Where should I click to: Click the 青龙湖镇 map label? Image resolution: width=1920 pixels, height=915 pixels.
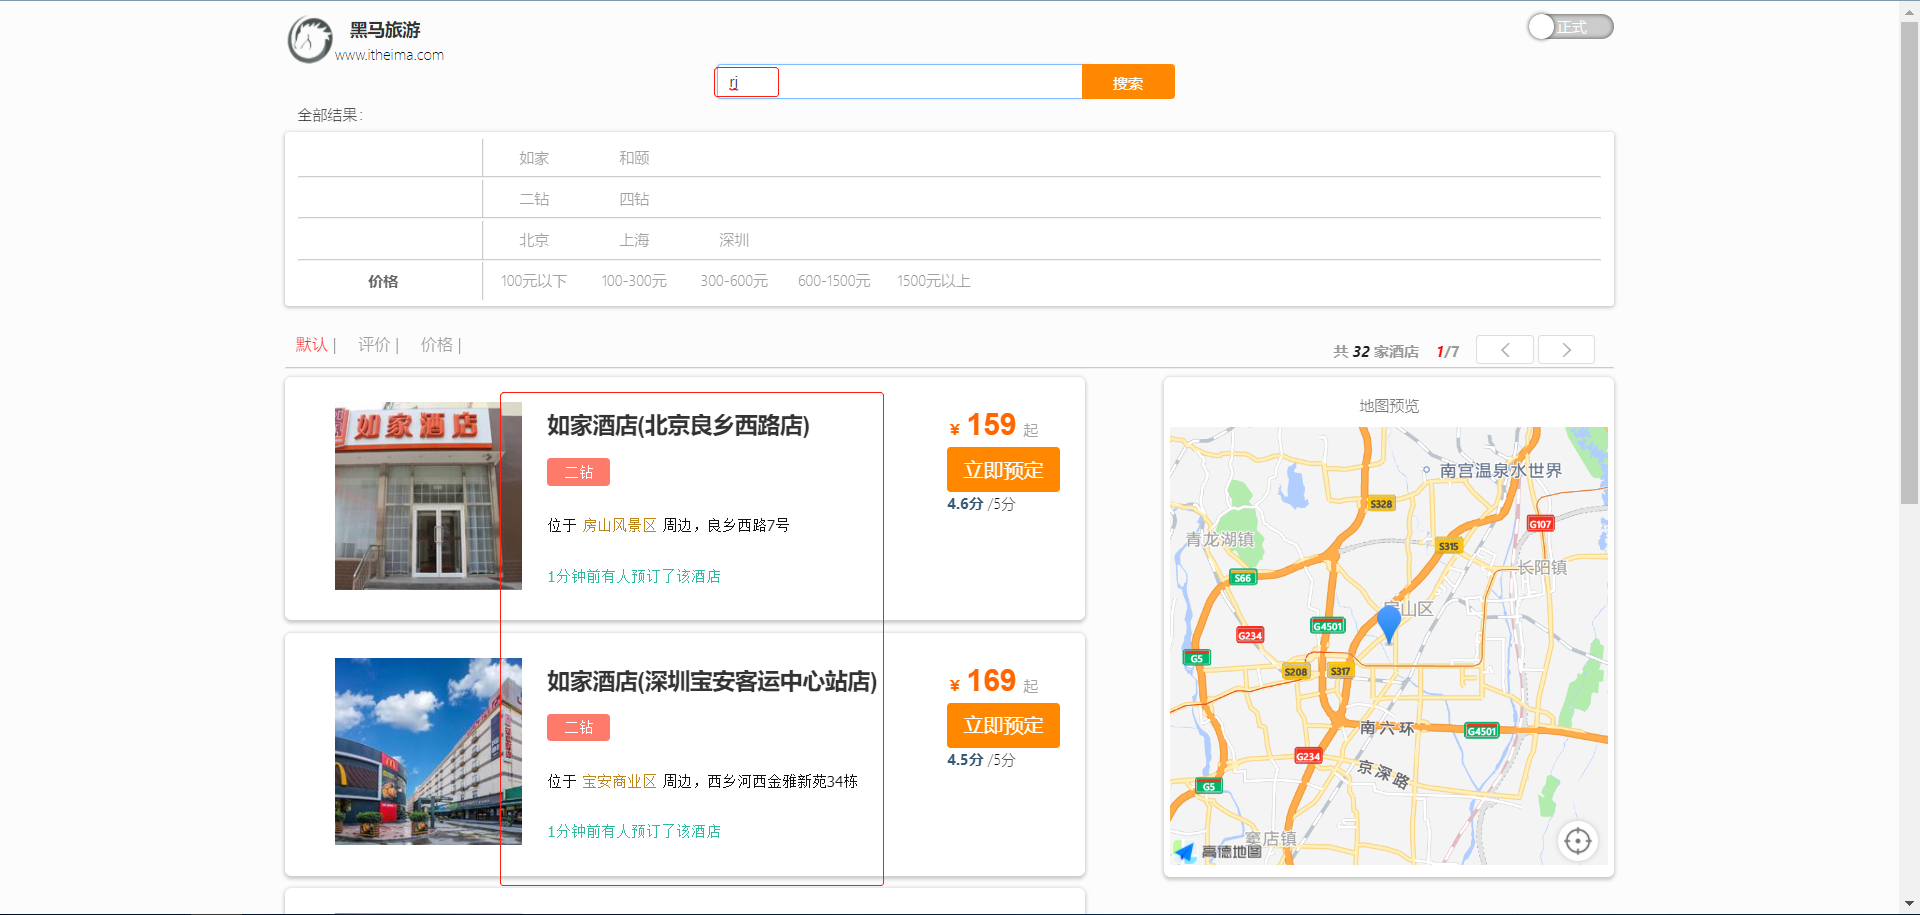pos(1219,539)
